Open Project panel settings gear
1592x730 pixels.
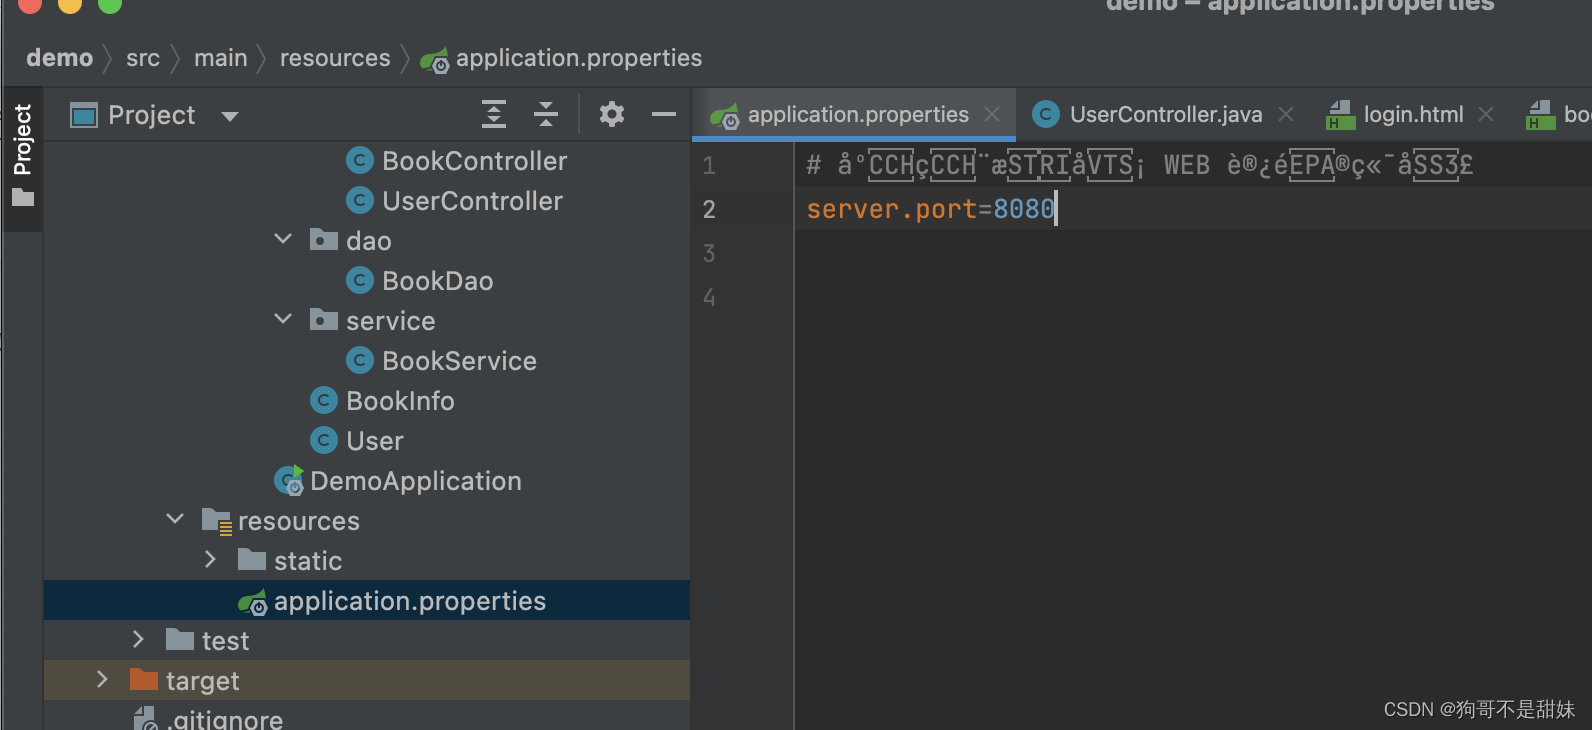pos(612,115)
